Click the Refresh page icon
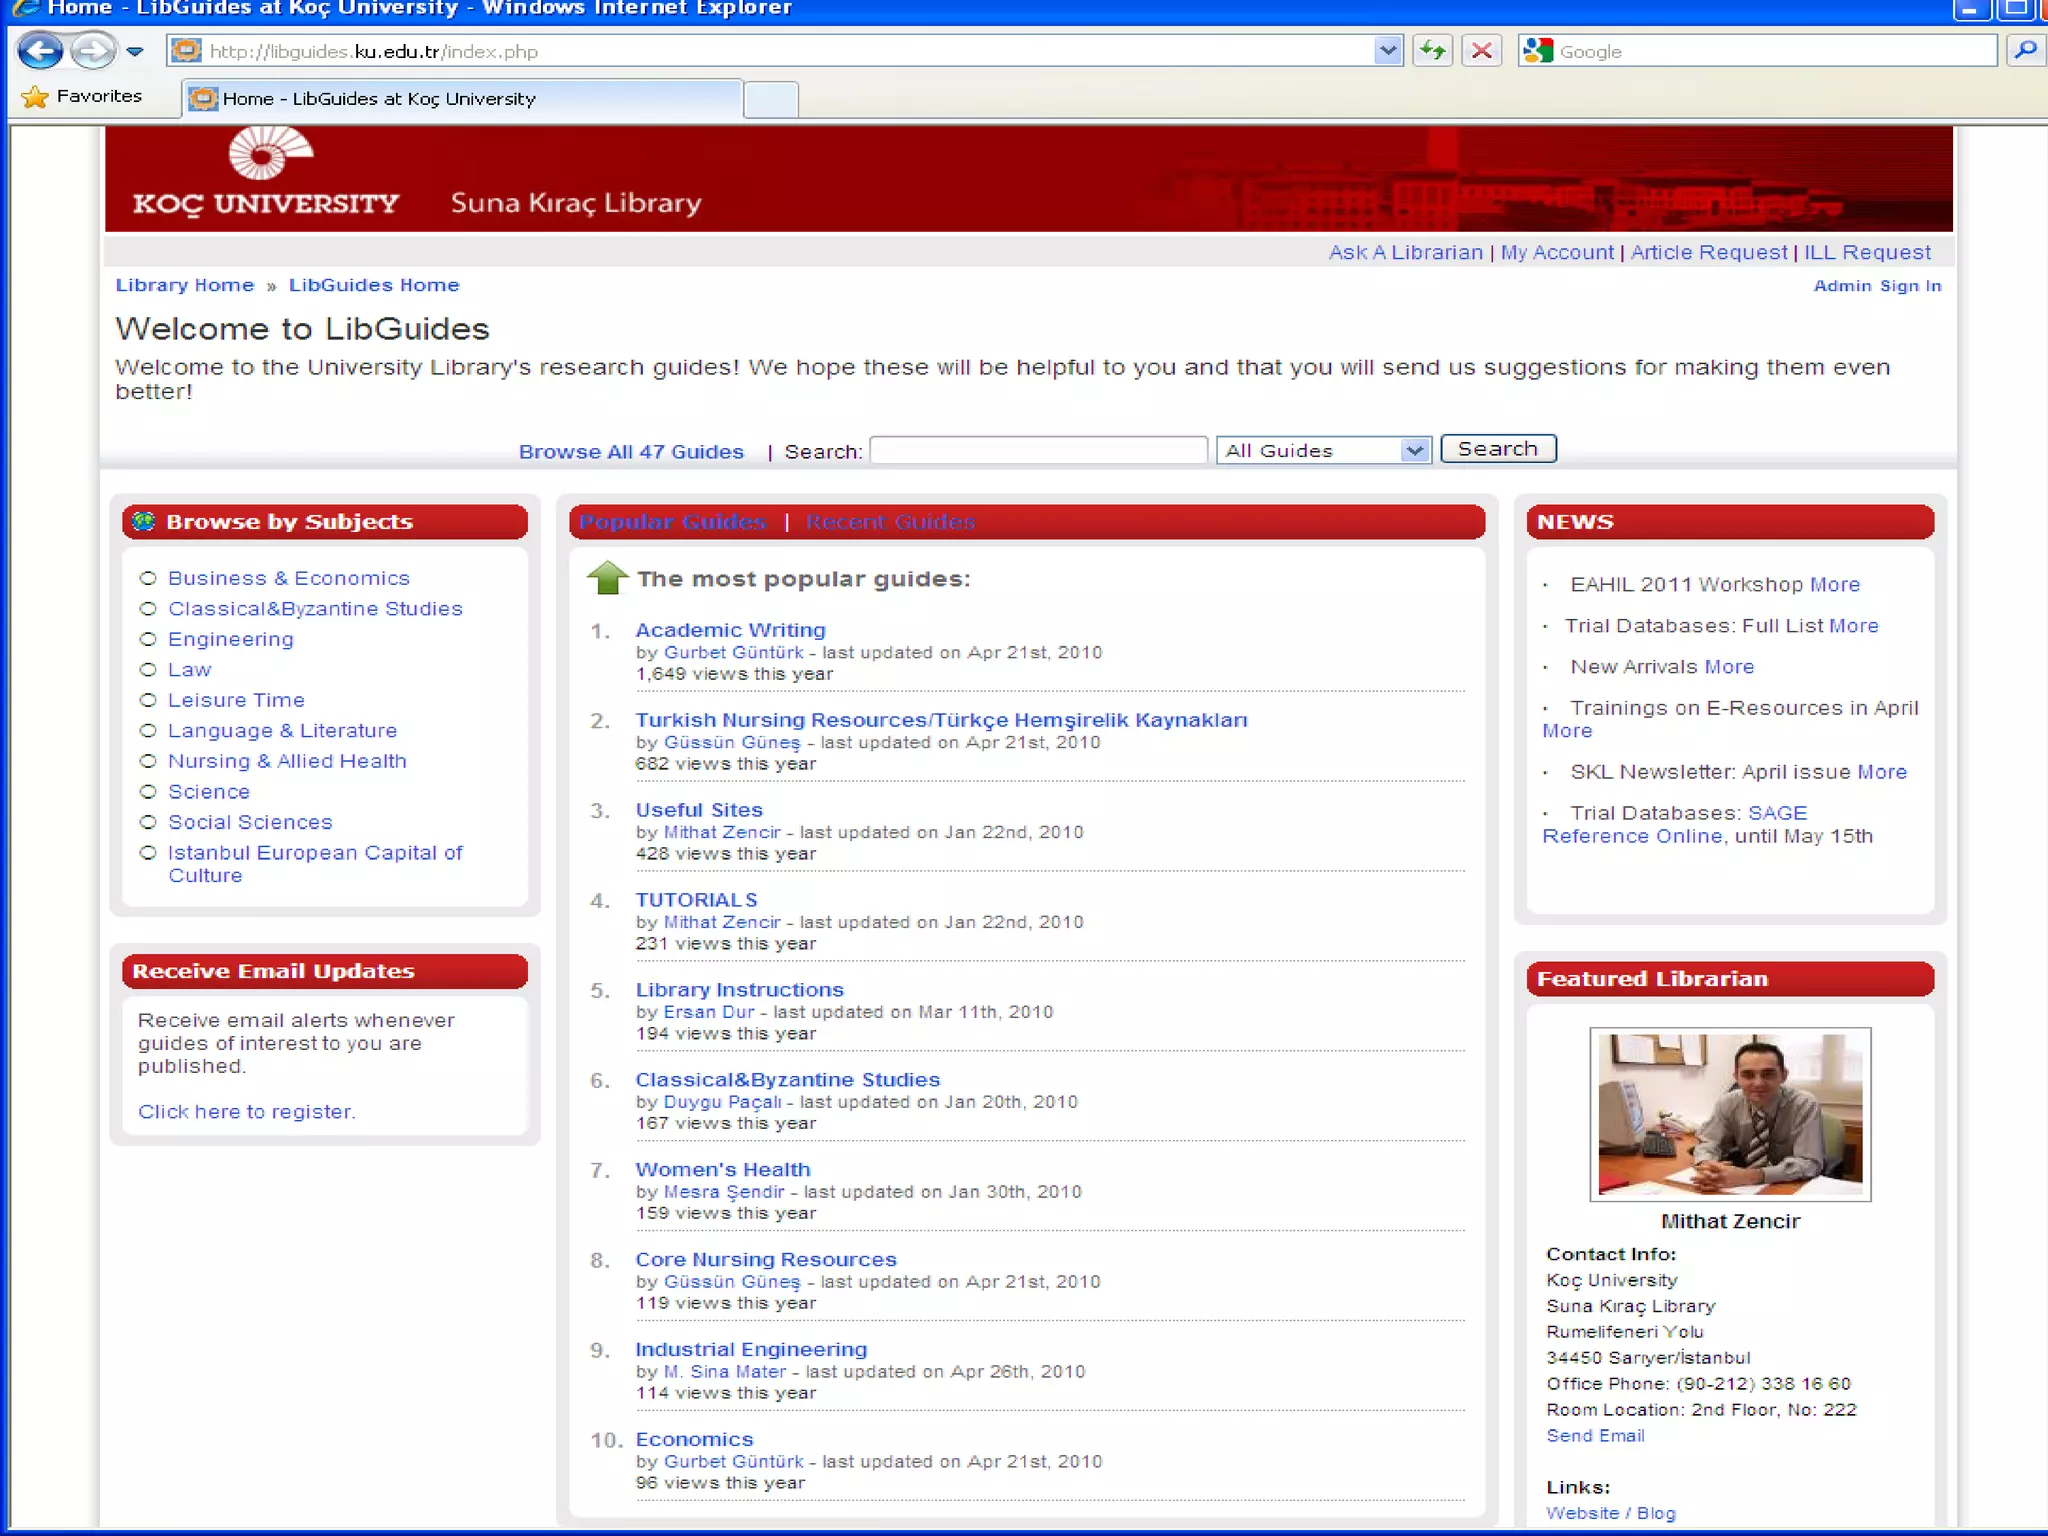Screen dimensions: 2048x1536 tap(1432, 50)
